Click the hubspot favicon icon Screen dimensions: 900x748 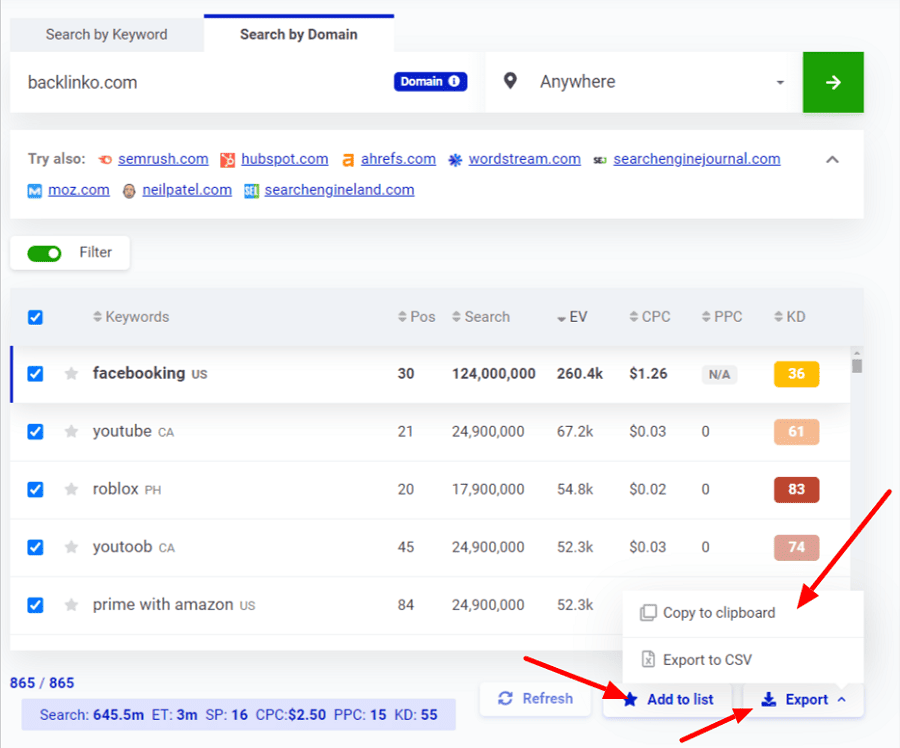tap(228, 160)
